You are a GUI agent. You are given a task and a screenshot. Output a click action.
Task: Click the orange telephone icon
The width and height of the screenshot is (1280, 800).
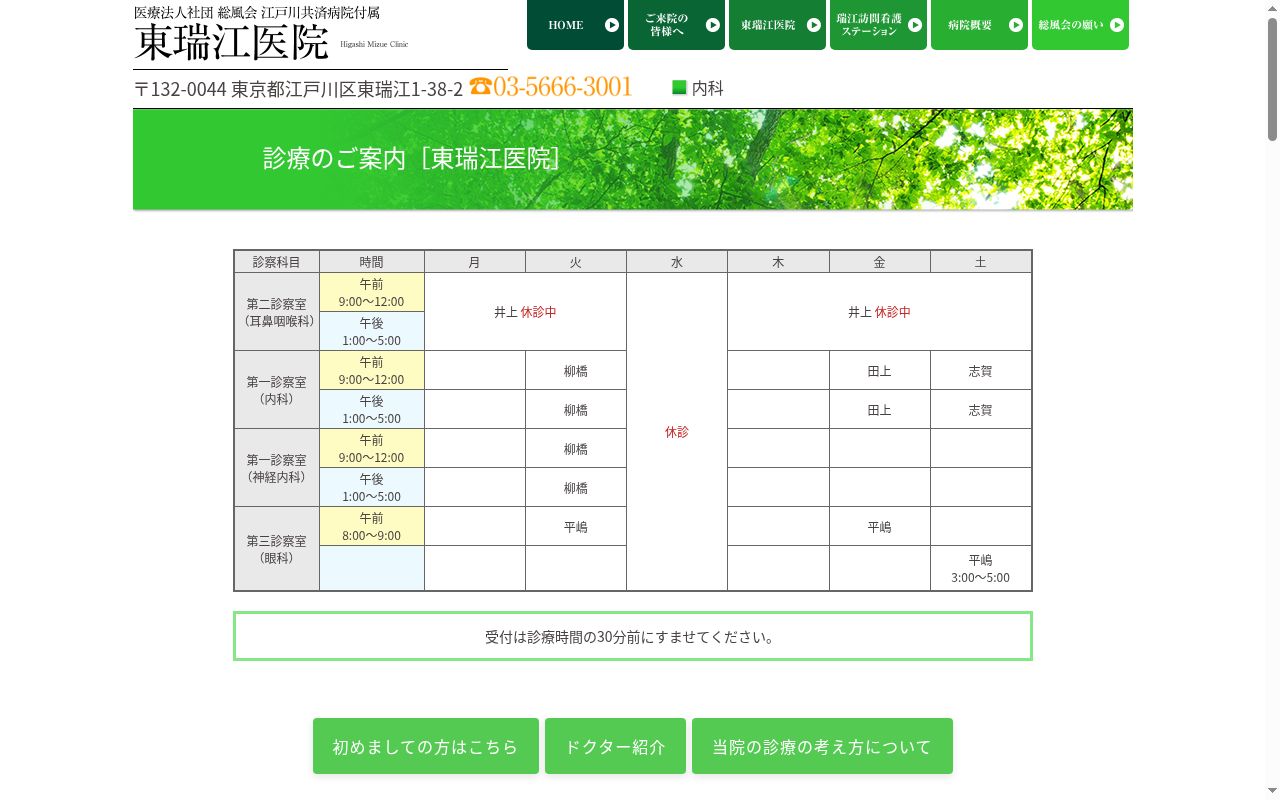tap(480, 86)
